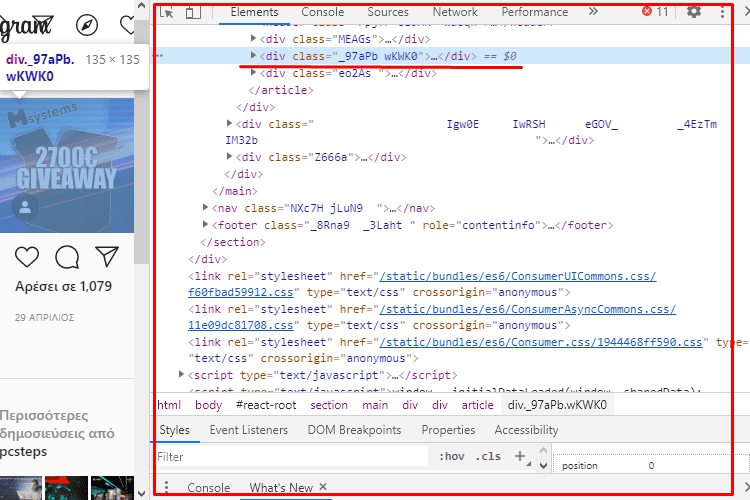The image size is (750, 500).
Task: Open the Event Listeners tab
Action: tap(248, 430)
